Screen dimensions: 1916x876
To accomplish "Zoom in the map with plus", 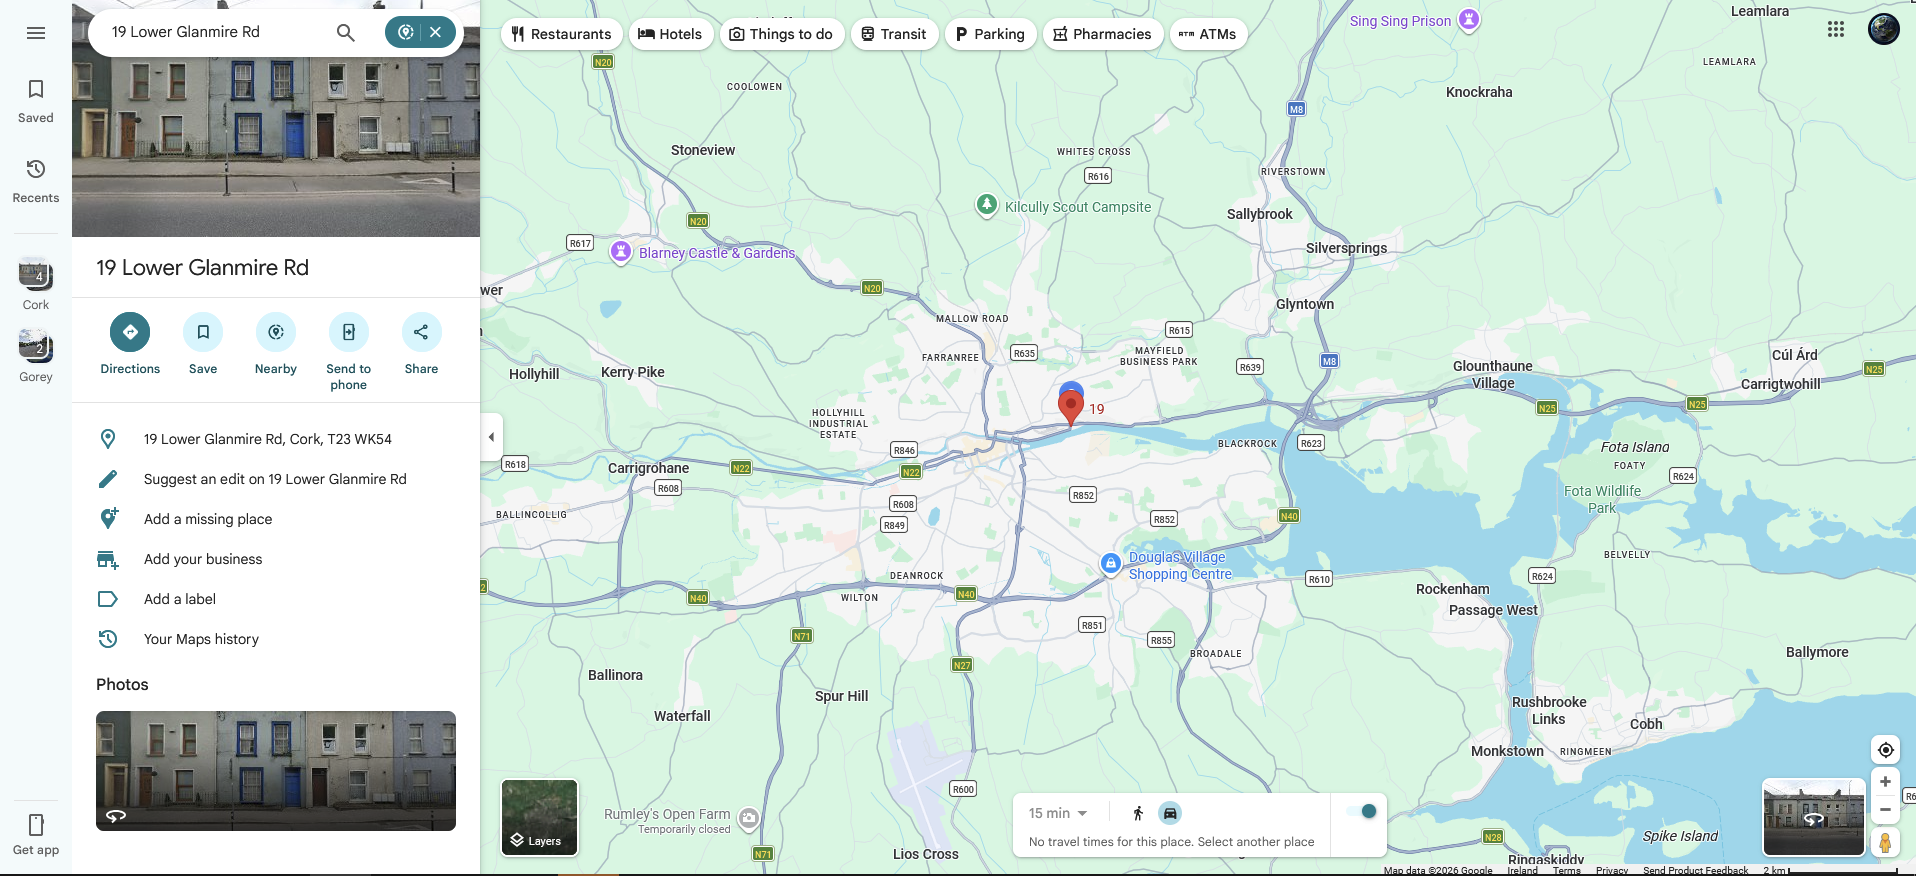I will click(x=1885, y=782).
